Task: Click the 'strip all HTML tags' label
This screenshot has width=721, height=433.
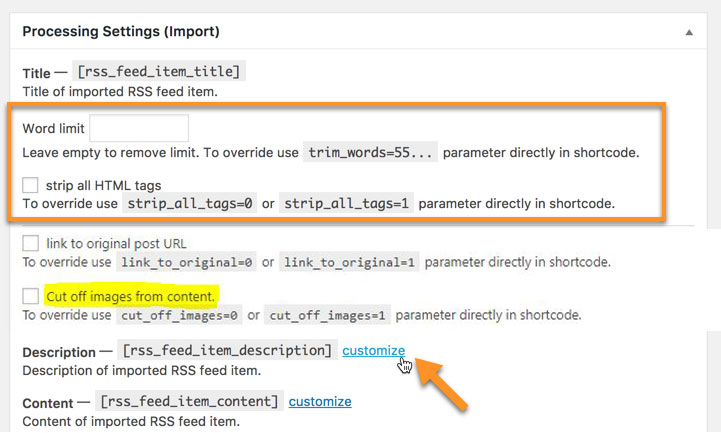Action: [103, 185]
